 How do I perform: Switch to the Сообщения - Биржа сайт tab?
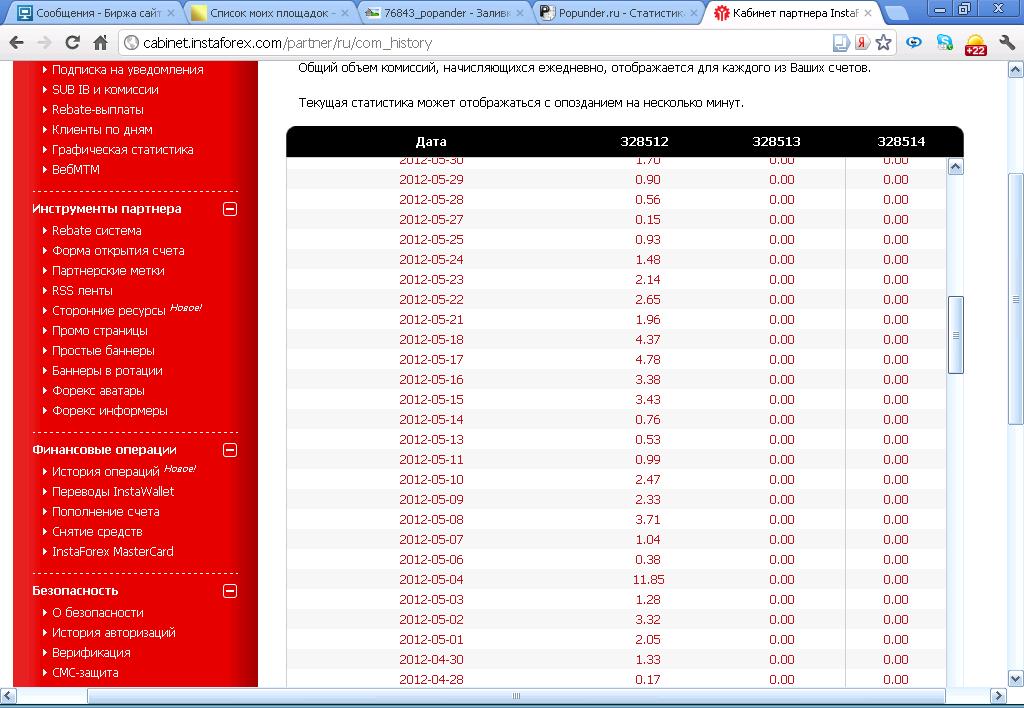(97, 12)
